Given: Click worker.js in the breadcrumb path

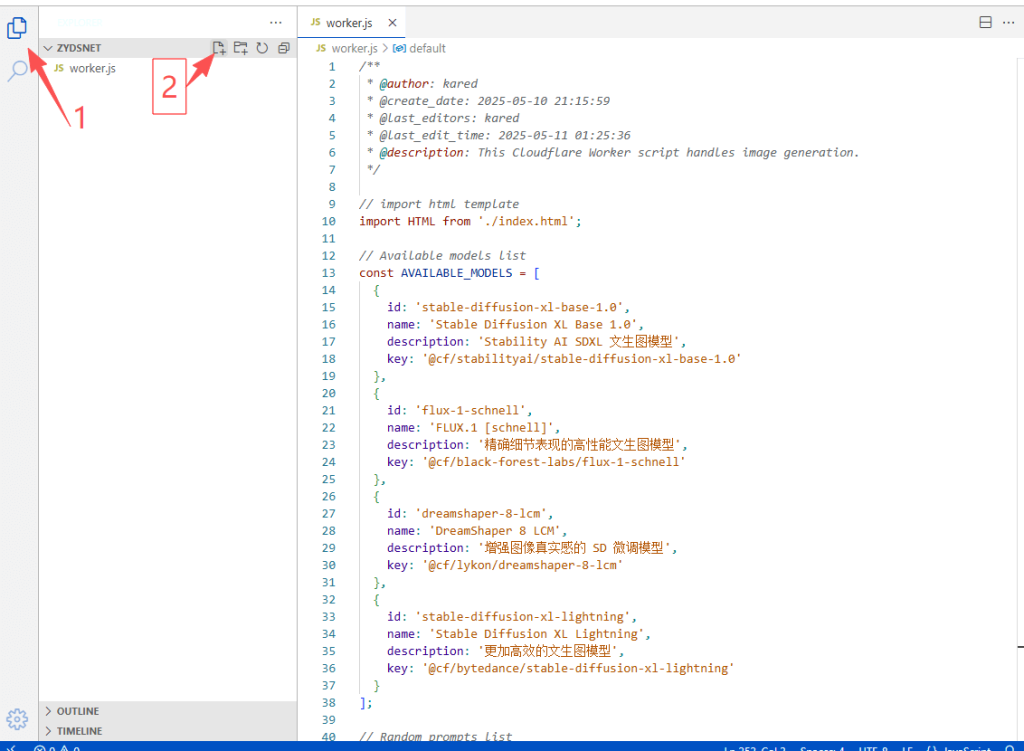Looking at the screenshot, I should tap(355, 48).
